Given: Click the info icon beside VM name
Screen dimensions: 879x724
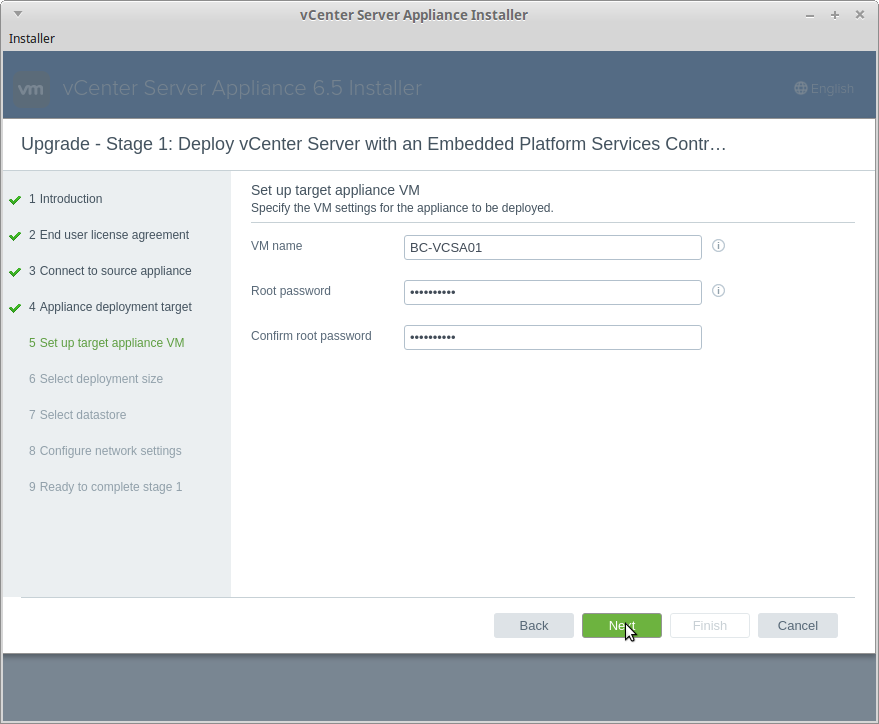Looking at the screenshot, I should click(718, 245).
